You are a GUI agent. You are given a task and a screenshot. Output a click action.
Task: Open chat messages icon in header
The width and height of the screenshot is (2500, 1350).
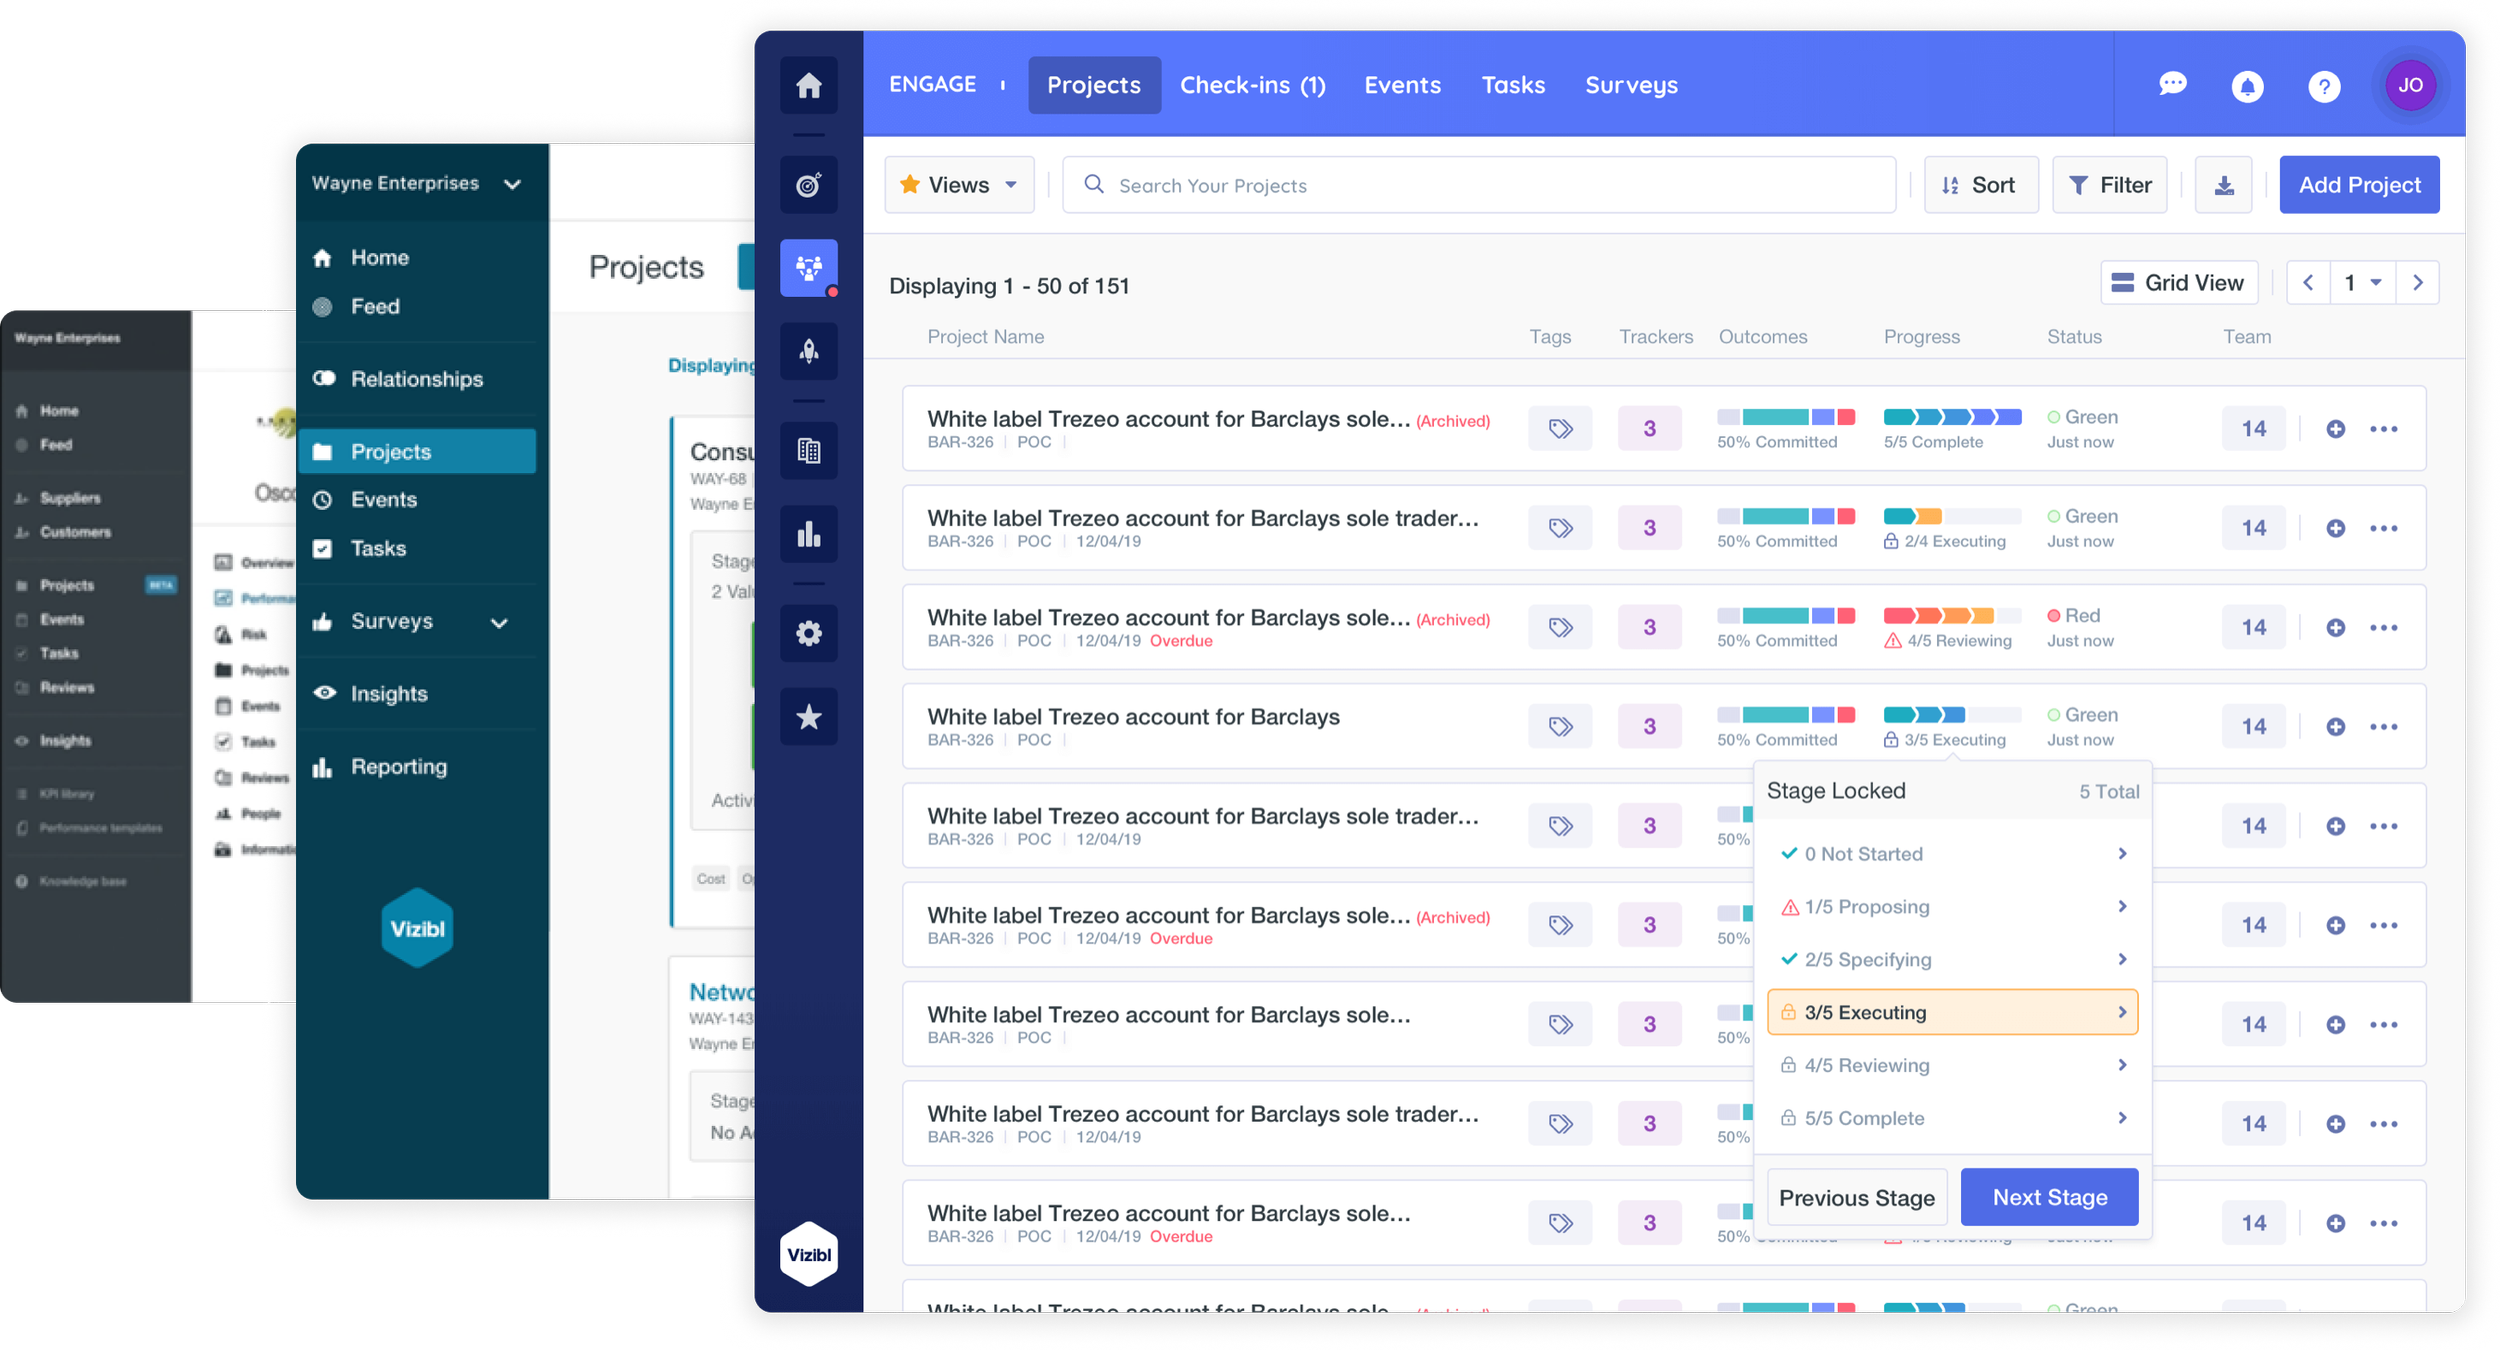tap(2172, 85)
